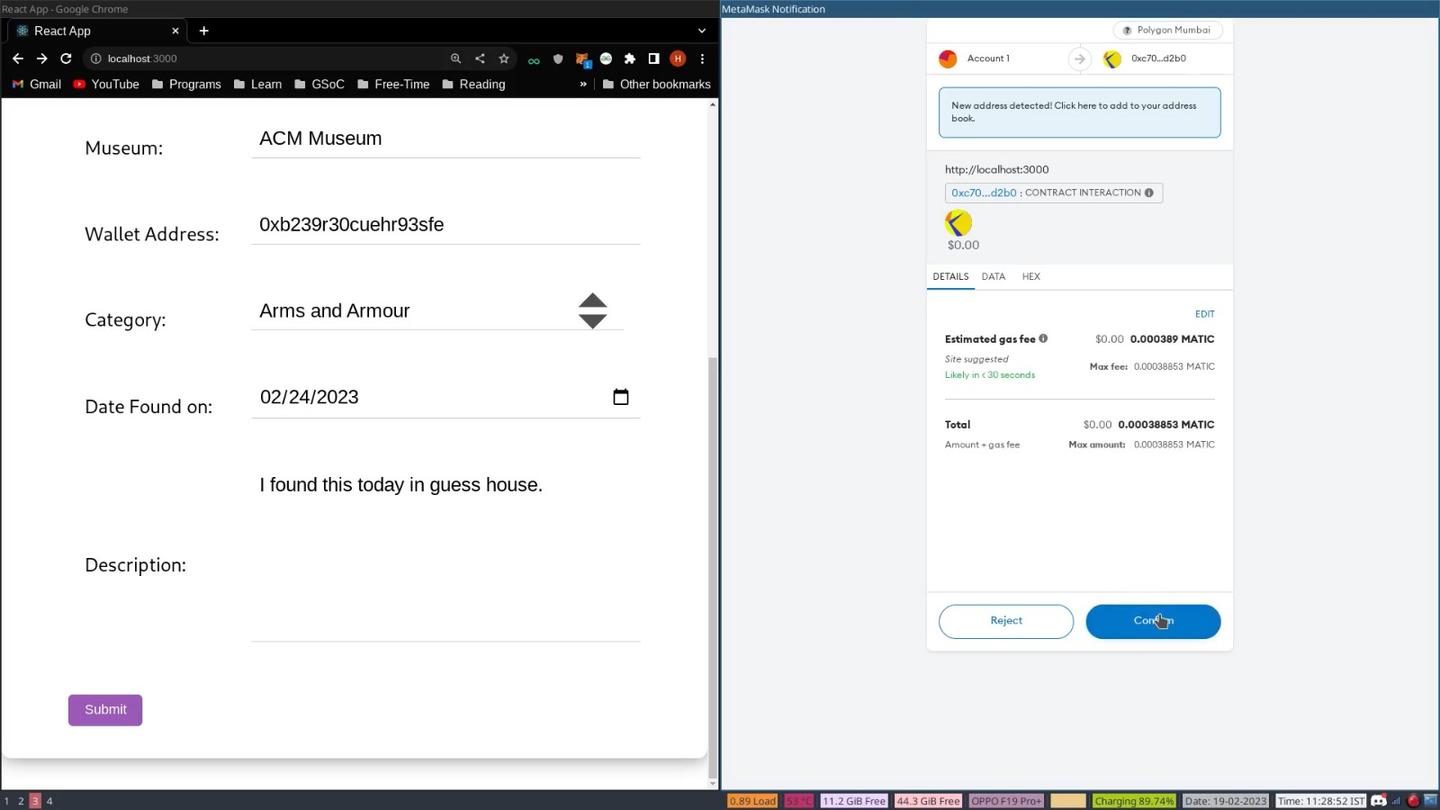
Task: Open the calendar date picker
Action: (x=621, y=397)
